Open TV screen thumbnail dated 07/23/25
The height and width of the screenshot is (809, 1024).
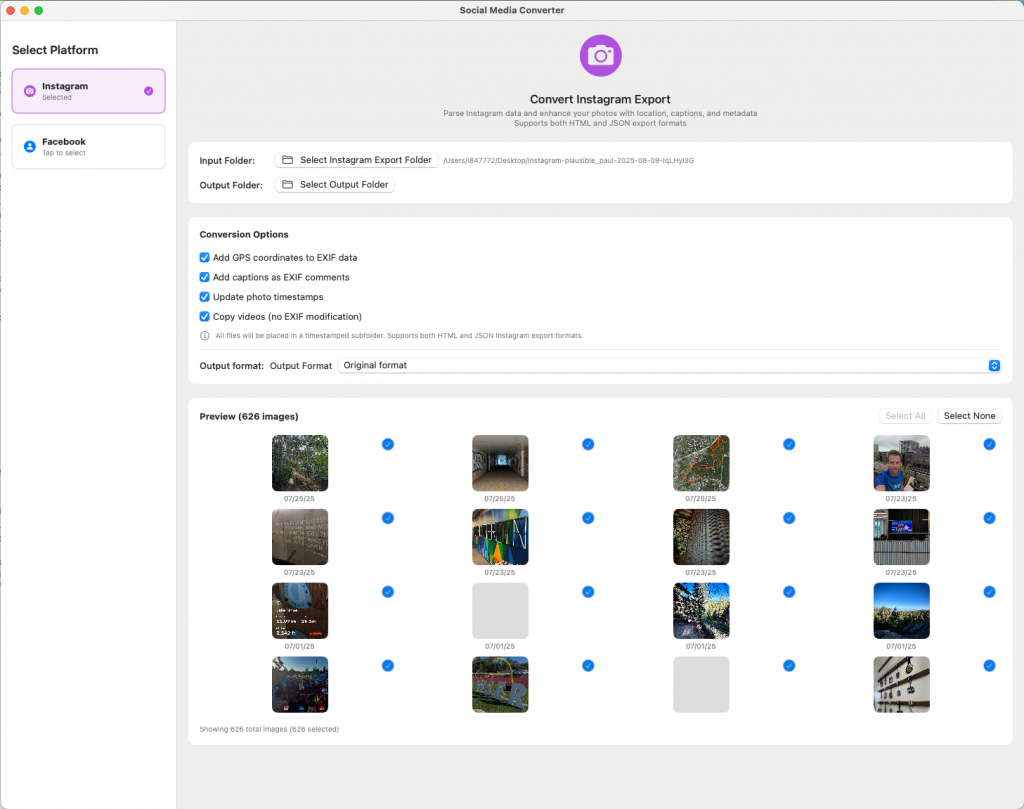tap(901, 537)
